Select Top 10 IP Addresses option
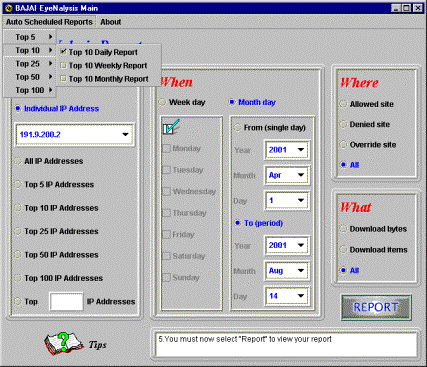Image resolution: width=427 pixels, height=367 pixels. pyautogui.click(x=18, y=208)
